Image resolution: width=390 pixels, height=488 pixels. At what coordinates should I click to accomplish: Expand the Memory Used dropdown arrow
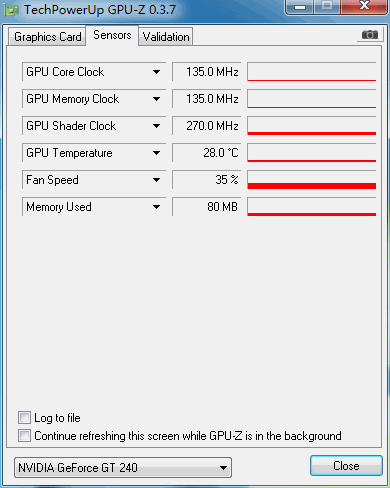point(156,207)
